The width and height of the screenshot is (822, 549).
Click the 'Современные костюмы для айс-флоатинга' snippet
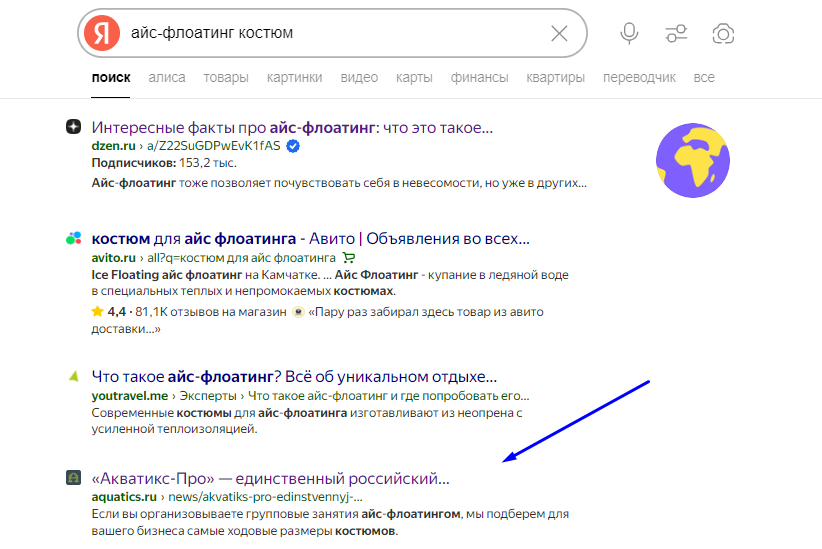coord(307,421)
